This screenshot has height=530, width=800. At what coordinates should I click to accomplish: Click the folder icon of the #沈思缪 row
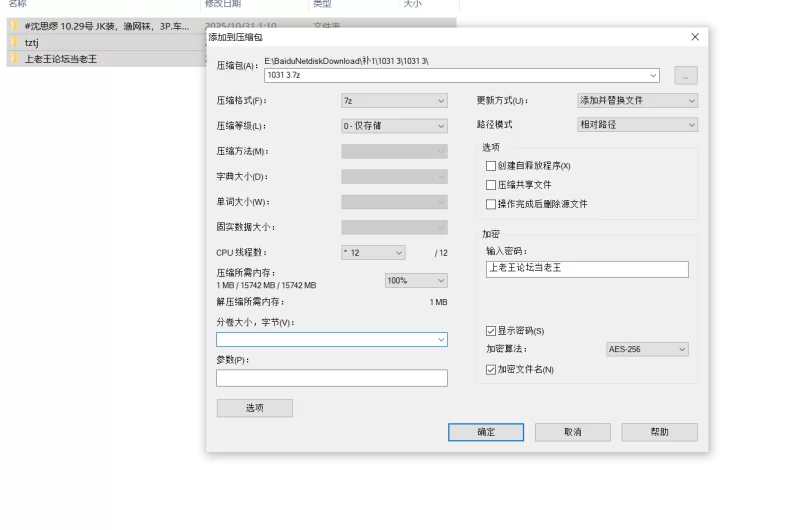(15, 26)
